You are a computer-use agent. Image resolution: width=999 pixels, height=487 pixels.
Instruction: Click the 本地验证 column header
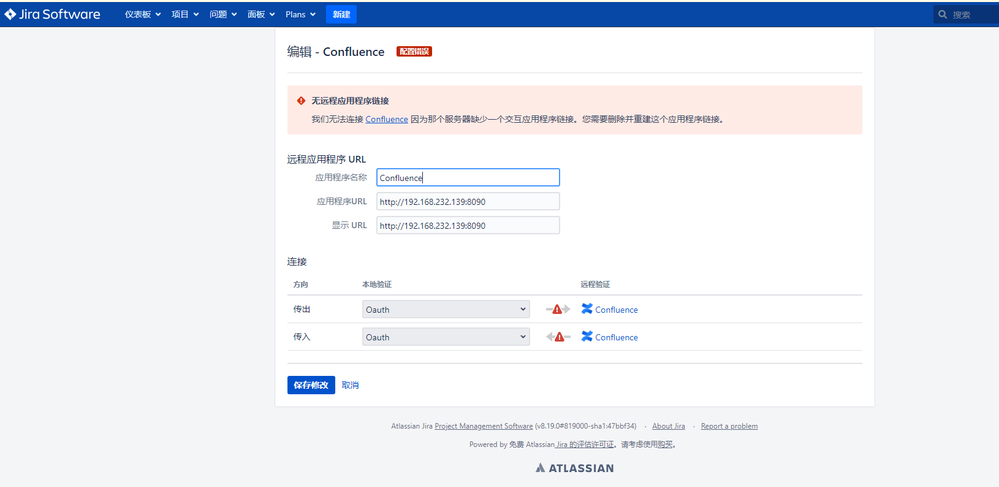click(376, 284)
